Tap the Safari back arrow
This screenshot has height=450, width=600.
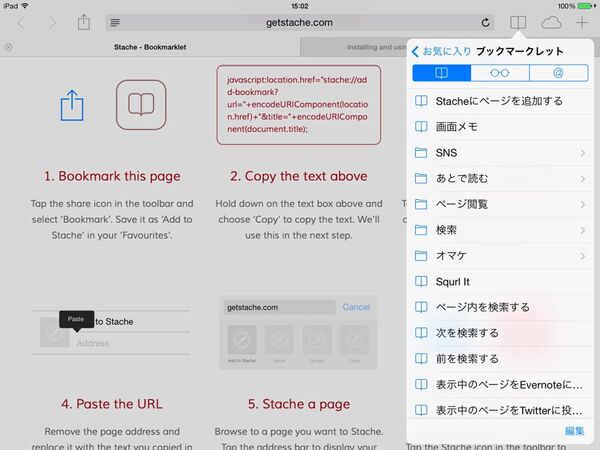pos(21,23)
